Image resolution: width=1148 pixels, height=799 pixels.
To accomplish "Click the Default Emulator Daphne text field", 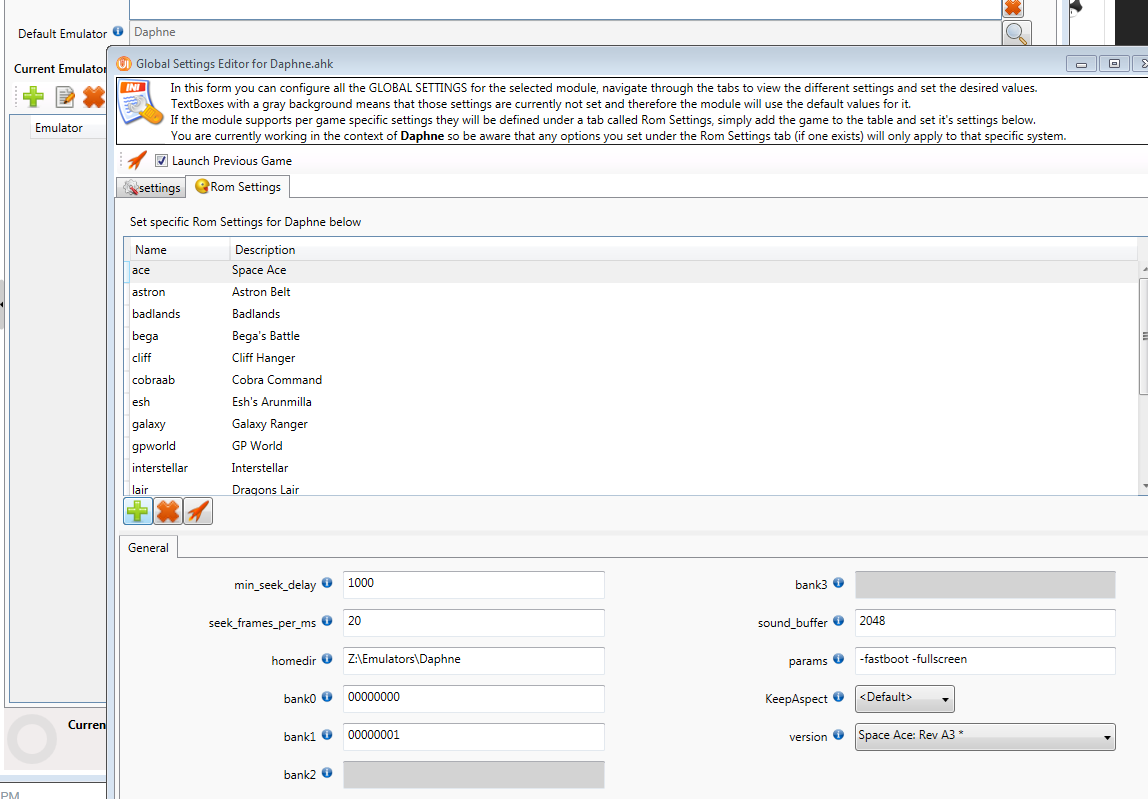I will point(565,32).
